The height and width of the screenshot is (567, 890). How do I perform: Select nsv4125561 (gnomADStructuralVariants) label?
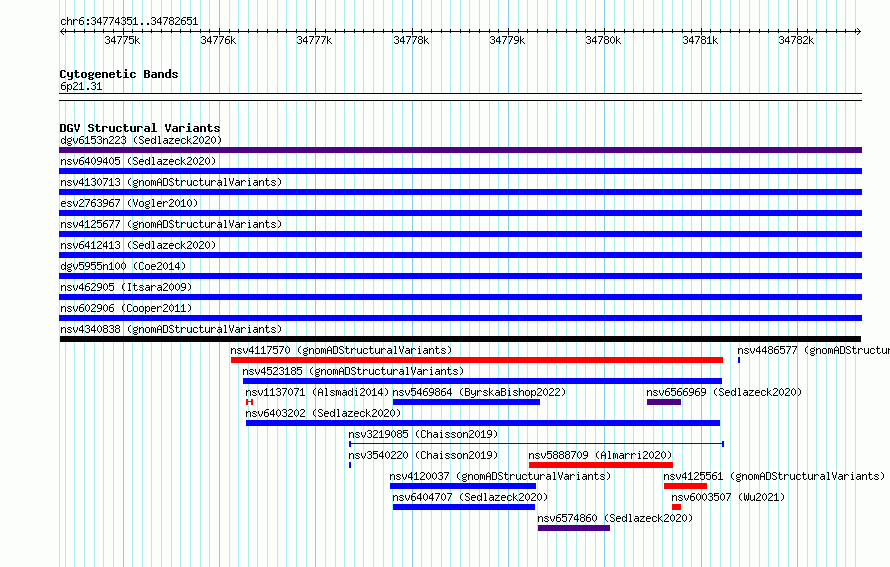point(774,476)
